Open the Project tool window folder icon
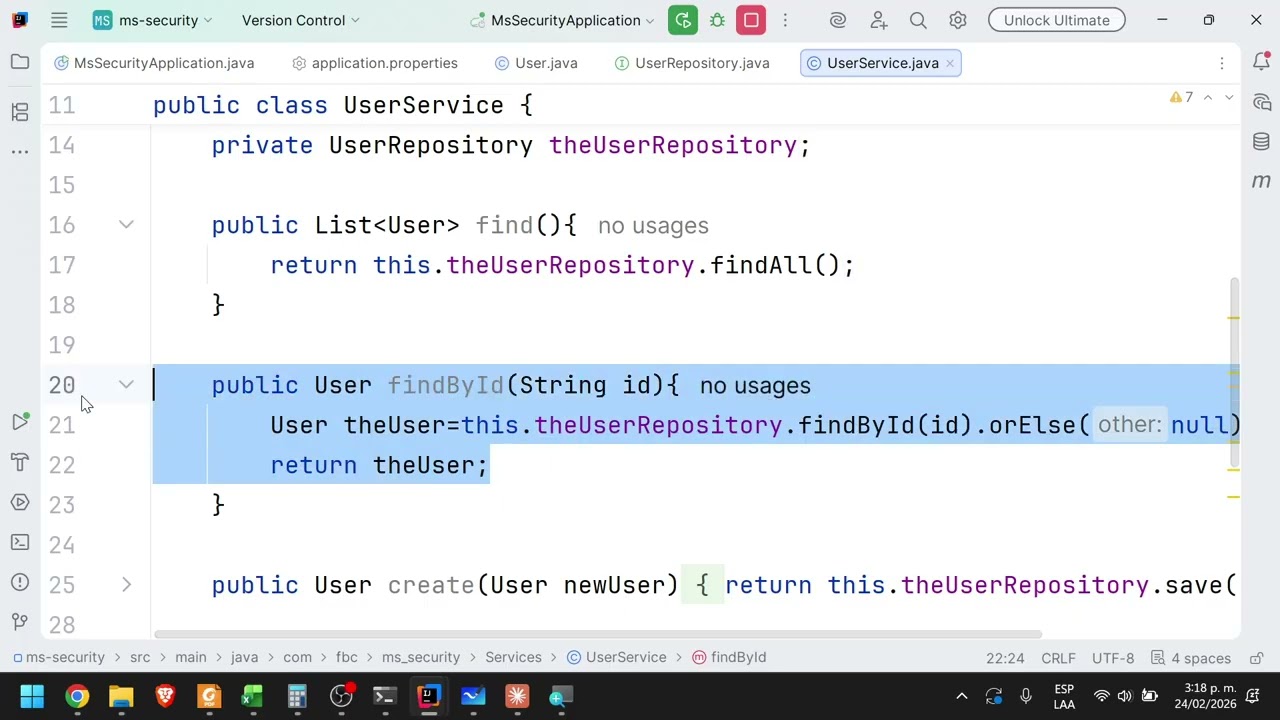Screen dimensions: 1280x720 (x=20, y=63)
